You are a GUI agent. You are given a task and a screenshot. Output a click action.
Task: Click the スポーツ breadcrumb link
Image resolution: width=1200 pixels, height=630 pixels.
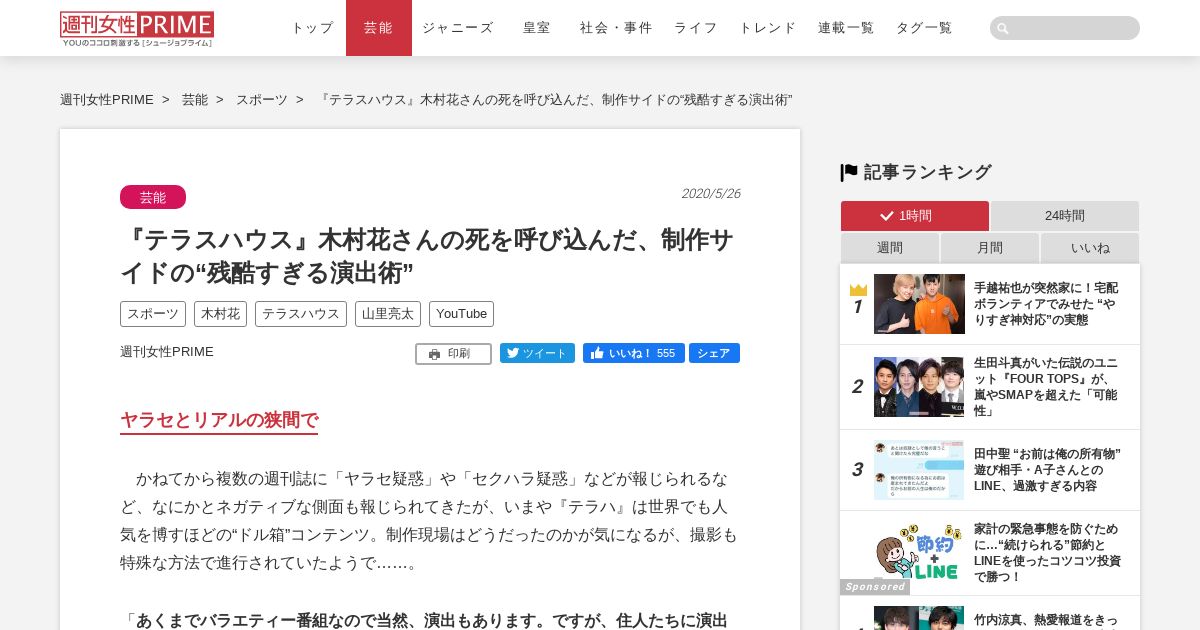point(262,100)
